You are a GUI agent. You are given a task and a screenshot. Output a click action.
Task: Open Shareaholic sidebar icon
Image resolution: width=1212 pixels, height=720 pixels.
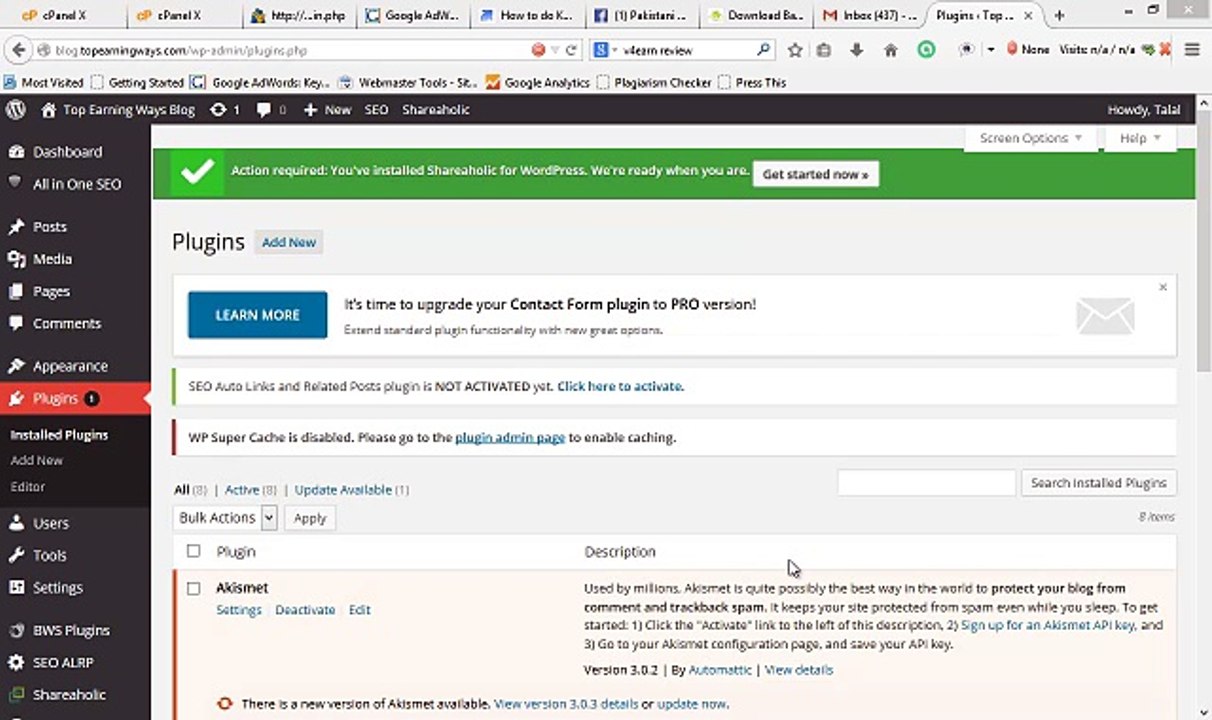(x=16, y=694)
